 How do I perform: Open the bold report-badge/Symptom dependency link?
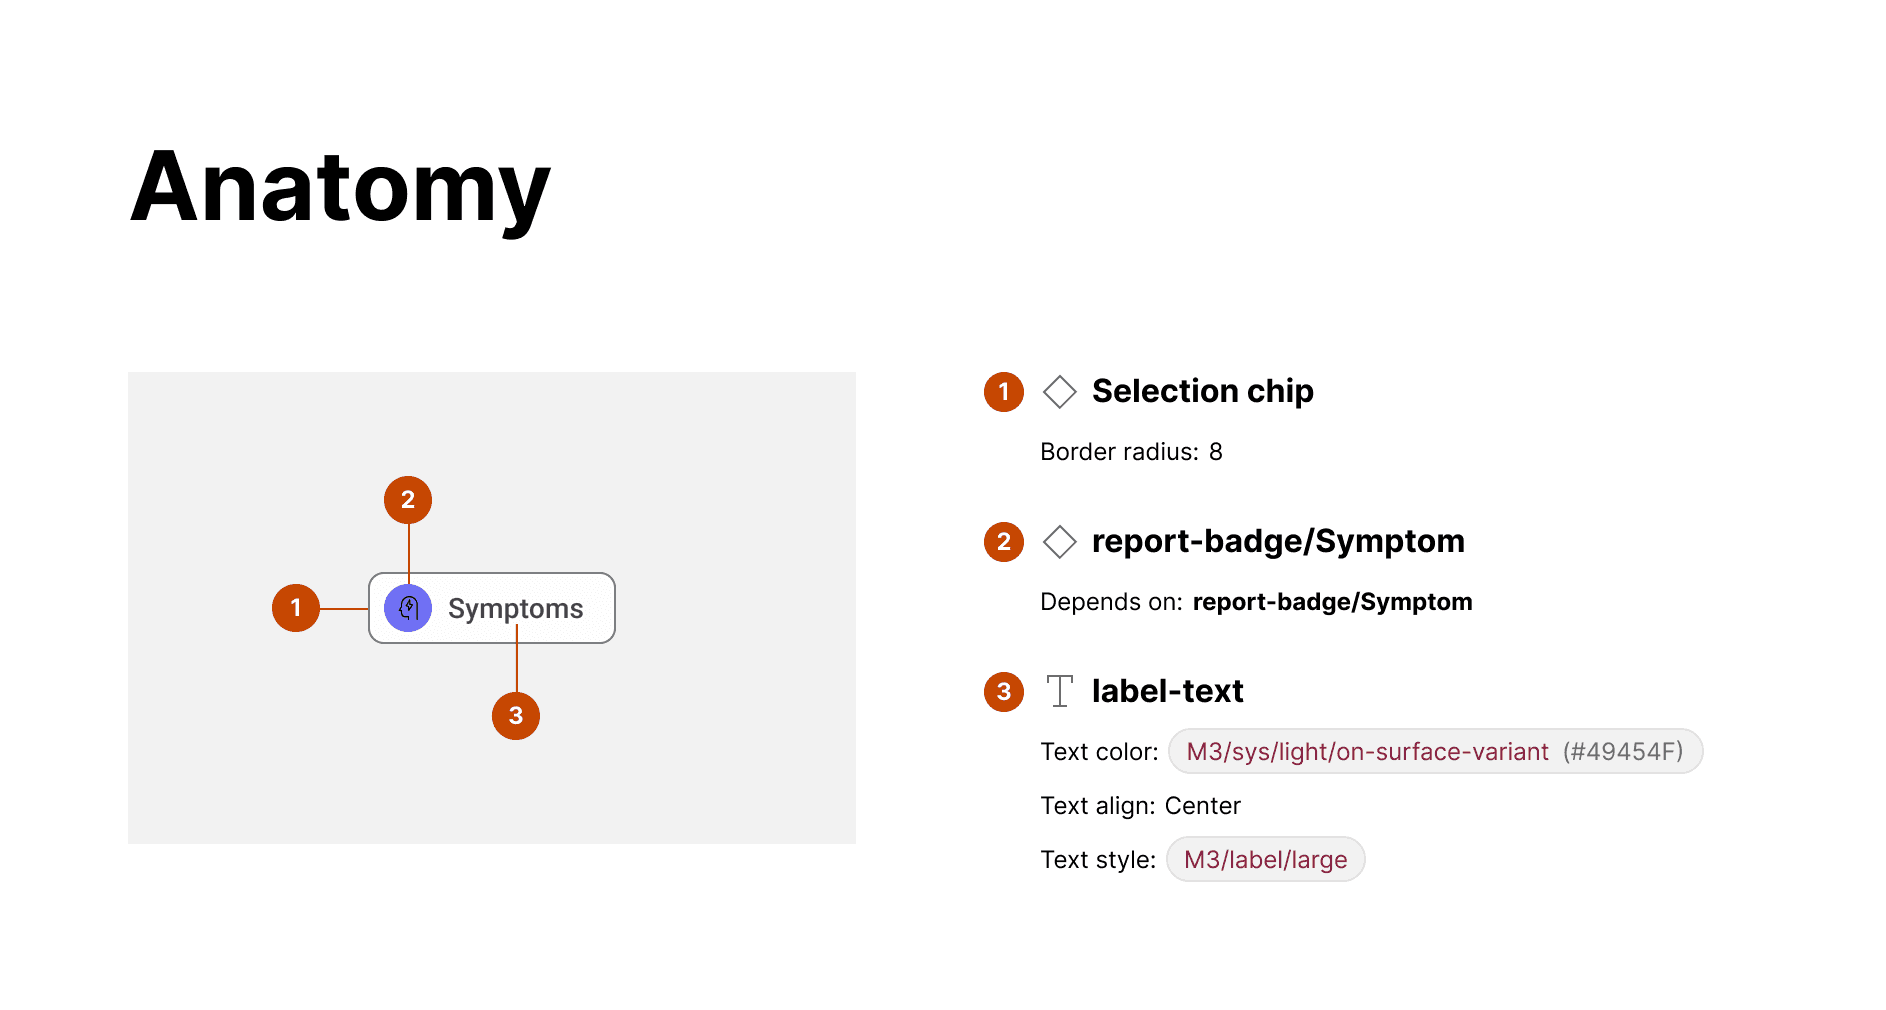point(1332,602)
